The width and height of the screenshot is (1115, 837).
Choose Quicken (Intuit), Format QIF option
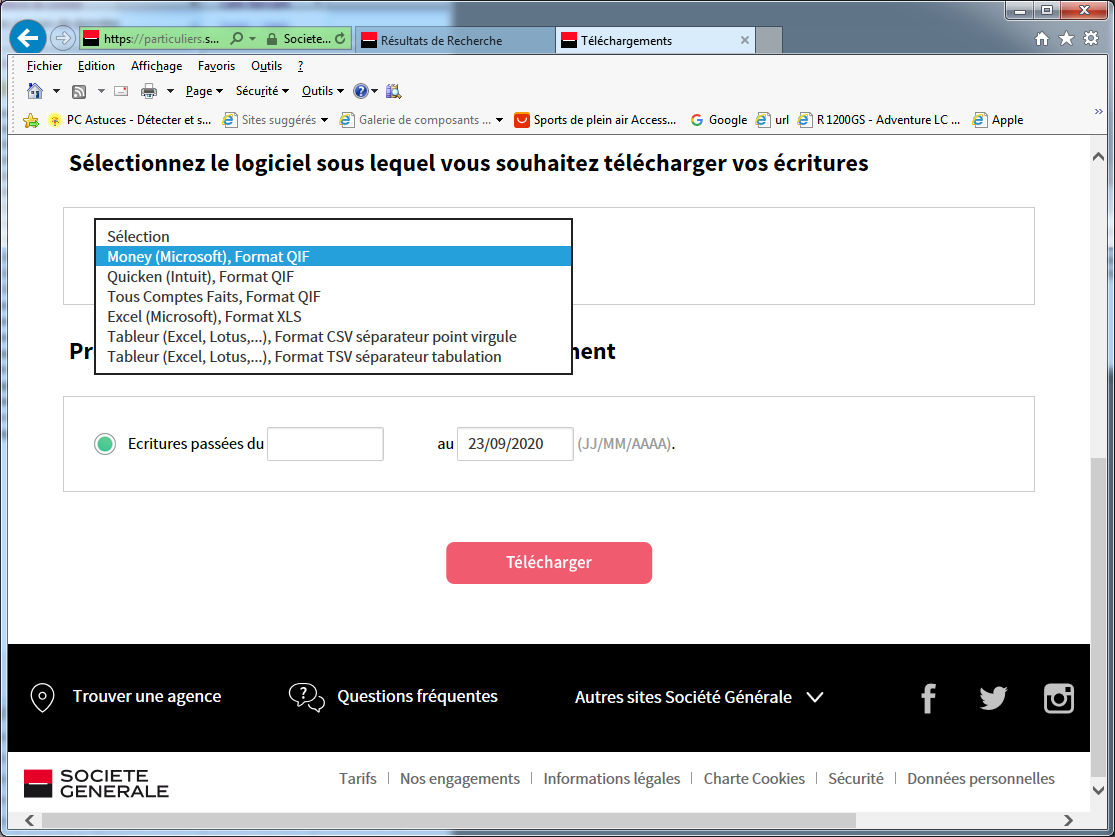334,277
